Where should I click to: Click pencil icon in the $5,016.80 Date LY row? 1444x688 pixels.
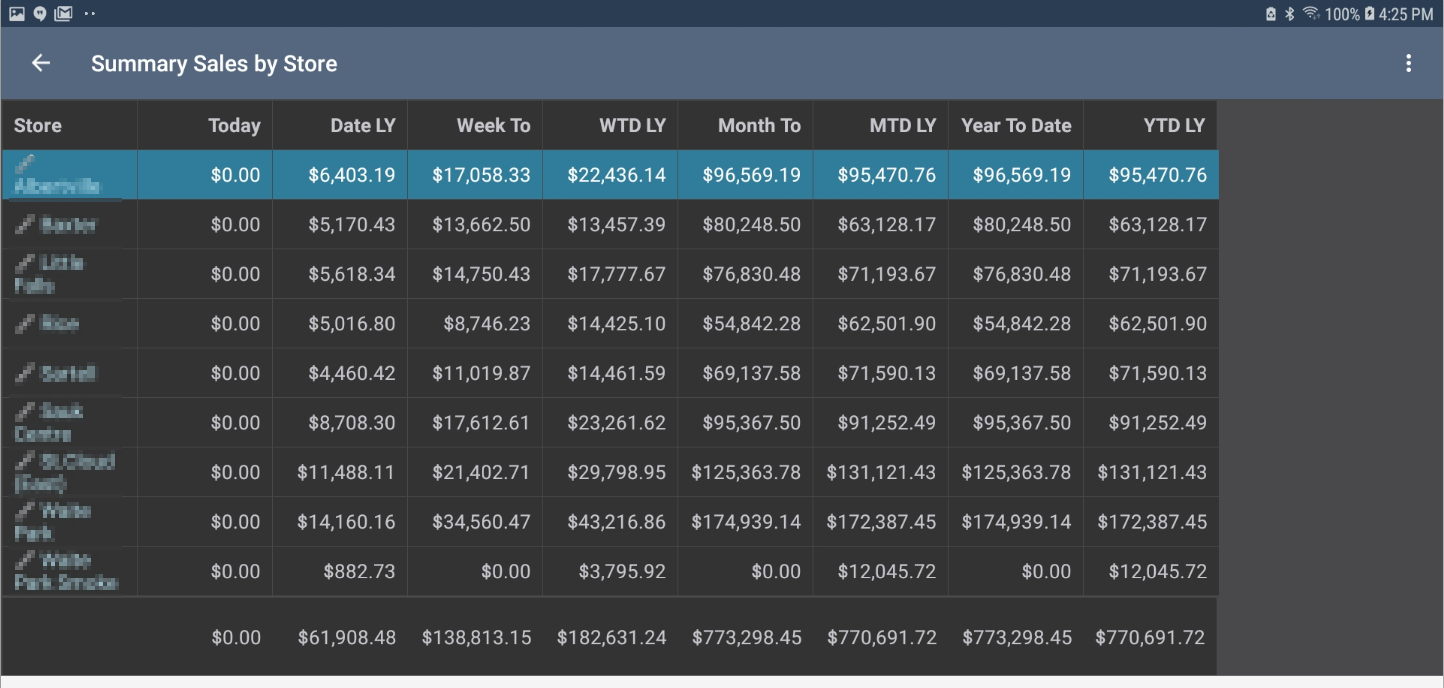[x=25, y=324]
